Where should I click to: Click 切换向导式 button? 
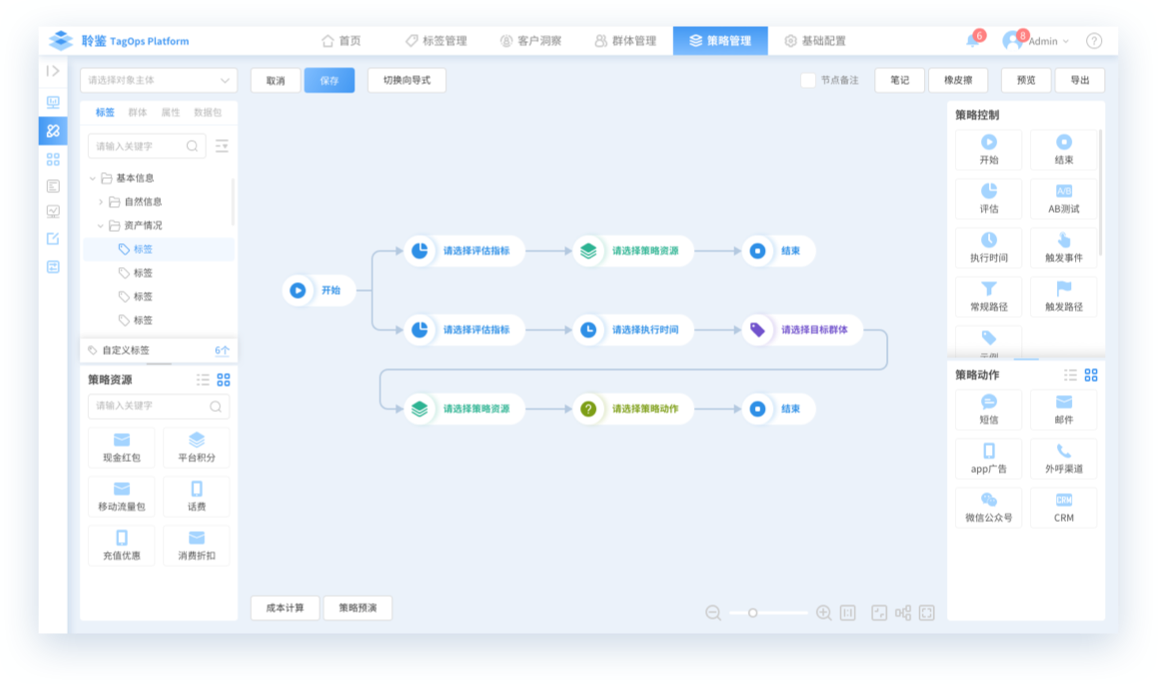(406, 80)
